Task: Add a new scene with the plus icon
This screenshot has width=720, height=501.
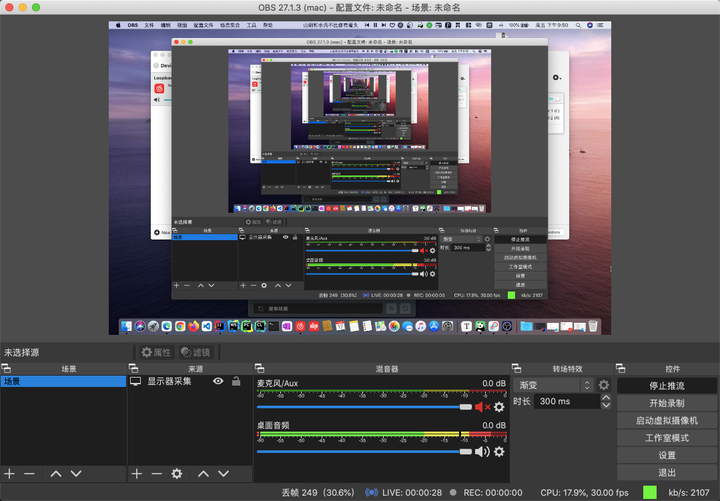Action: 9,473
